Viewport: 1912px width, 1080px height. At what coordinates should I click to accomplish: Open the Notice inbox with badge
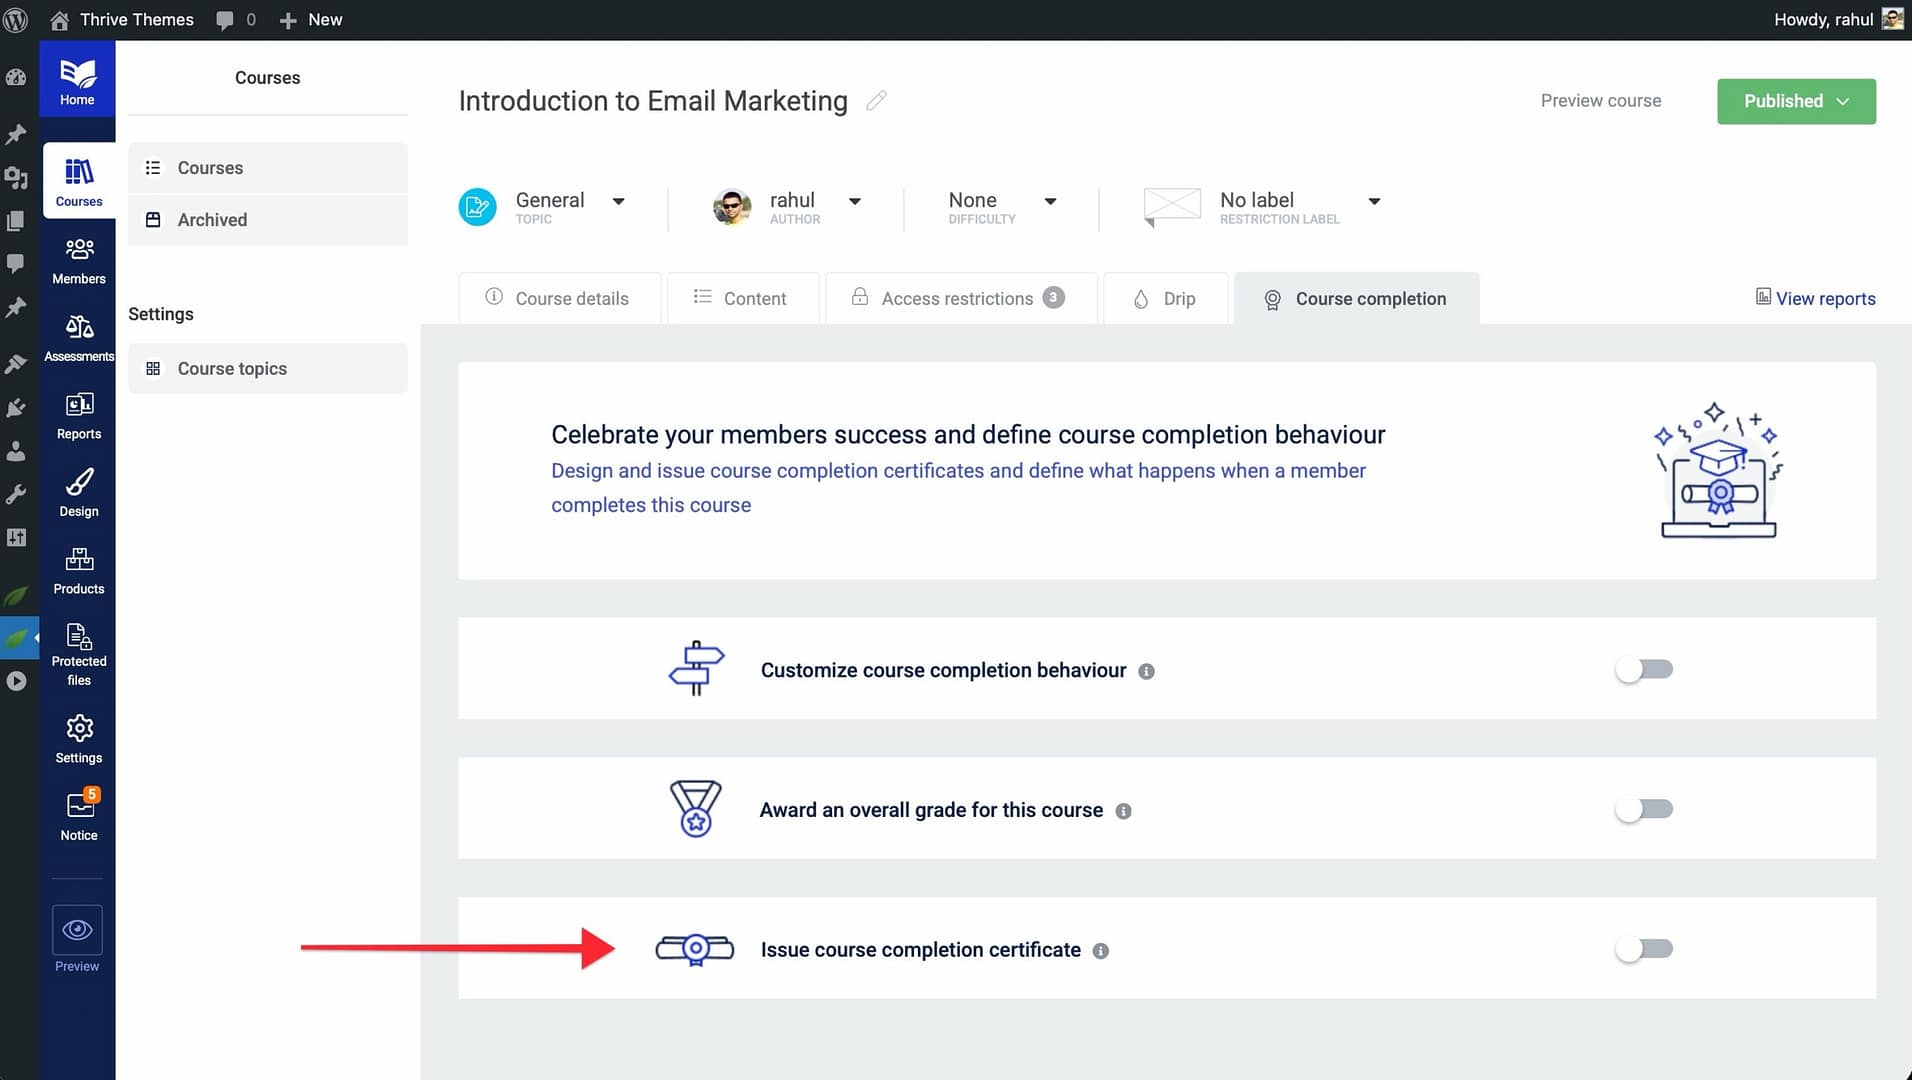78,816
